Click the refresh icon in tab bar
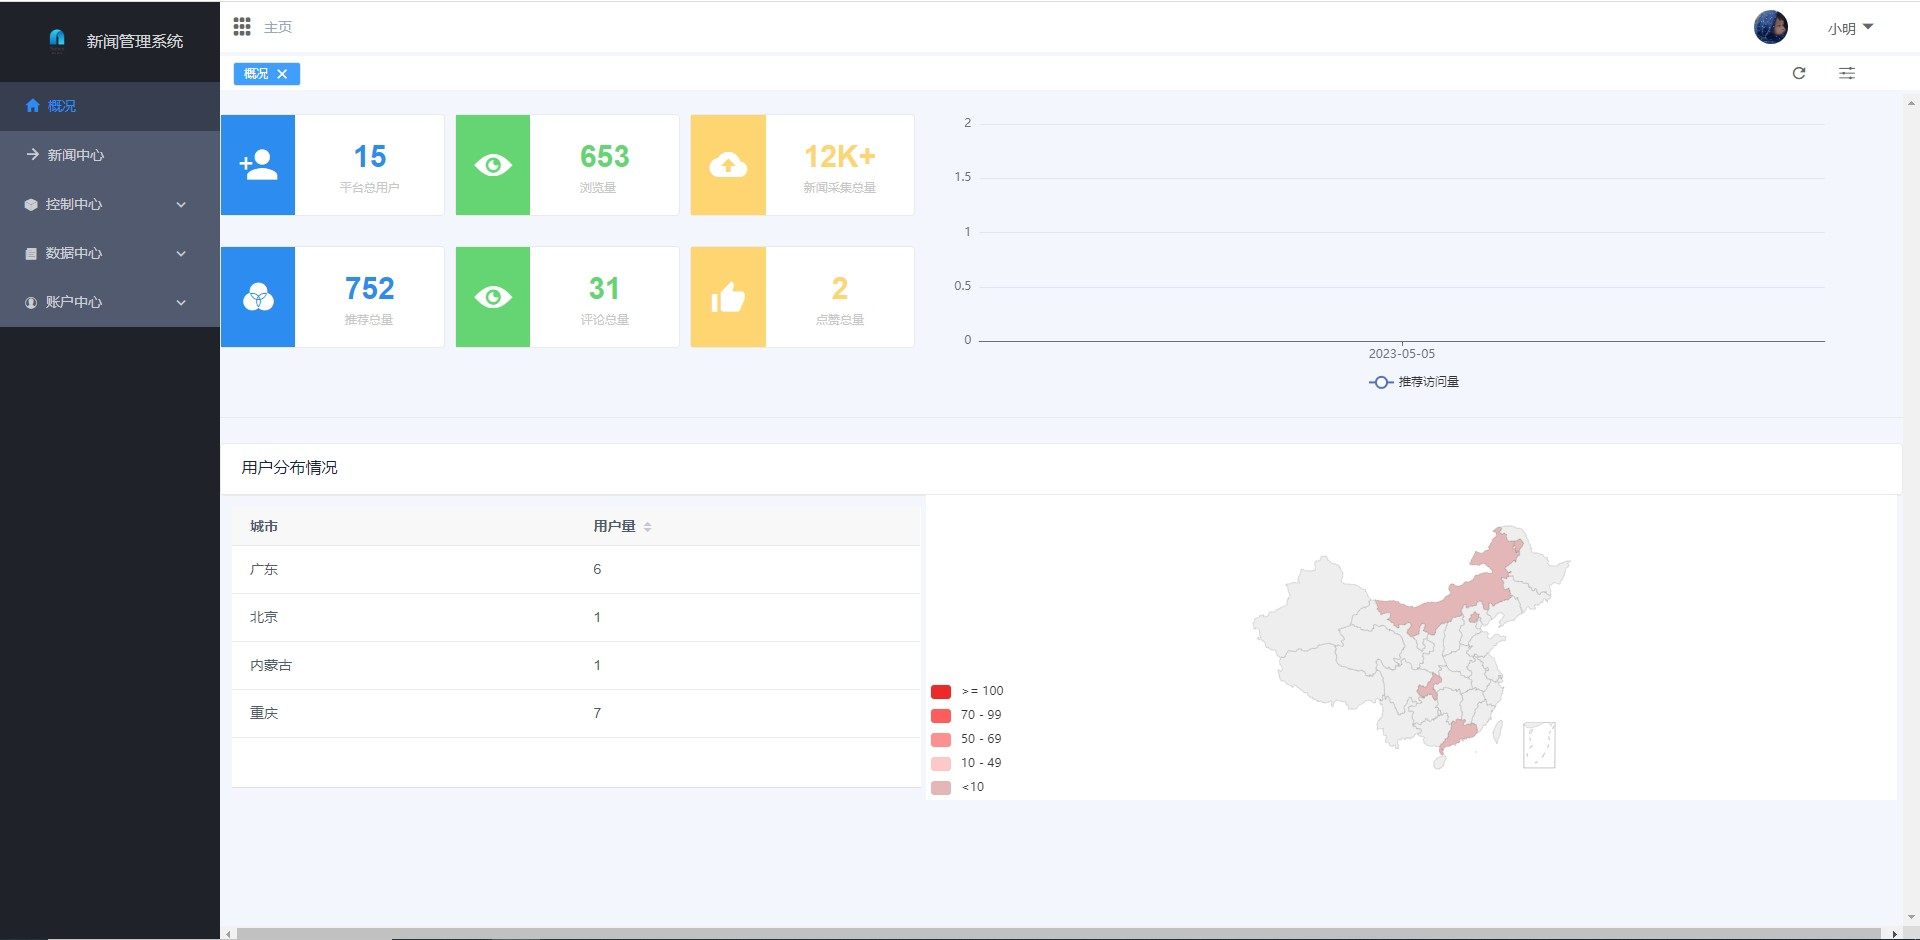Viewport: 1920px width, 940px height. point(1799,73)
